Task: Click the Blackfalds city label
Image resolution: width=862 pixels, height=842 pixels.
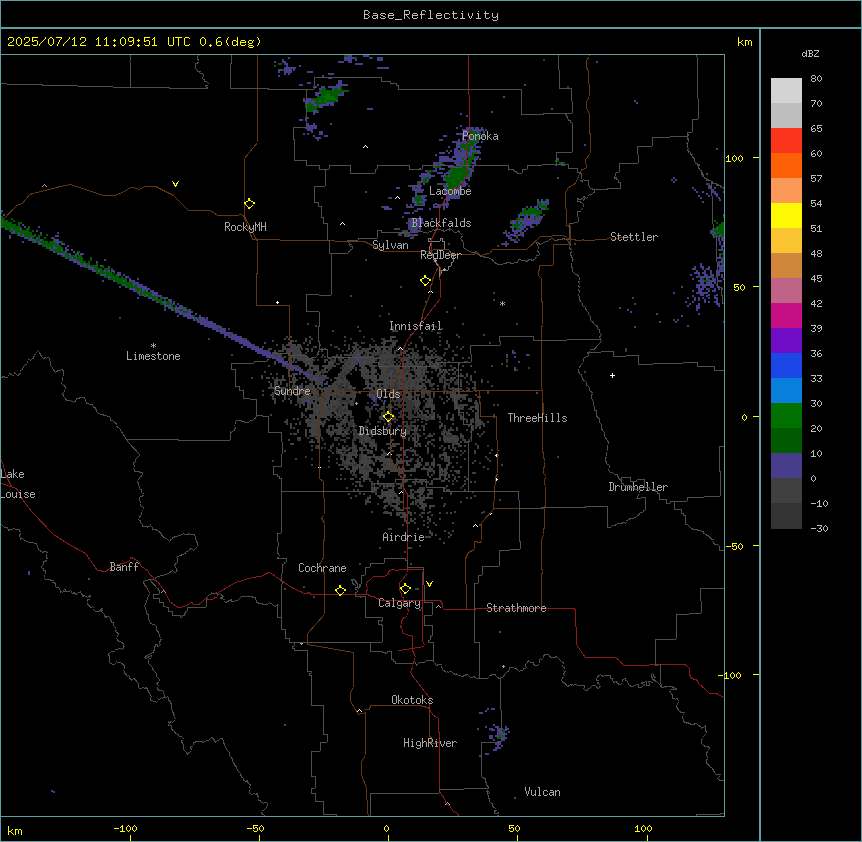Action: click(441, 223)
